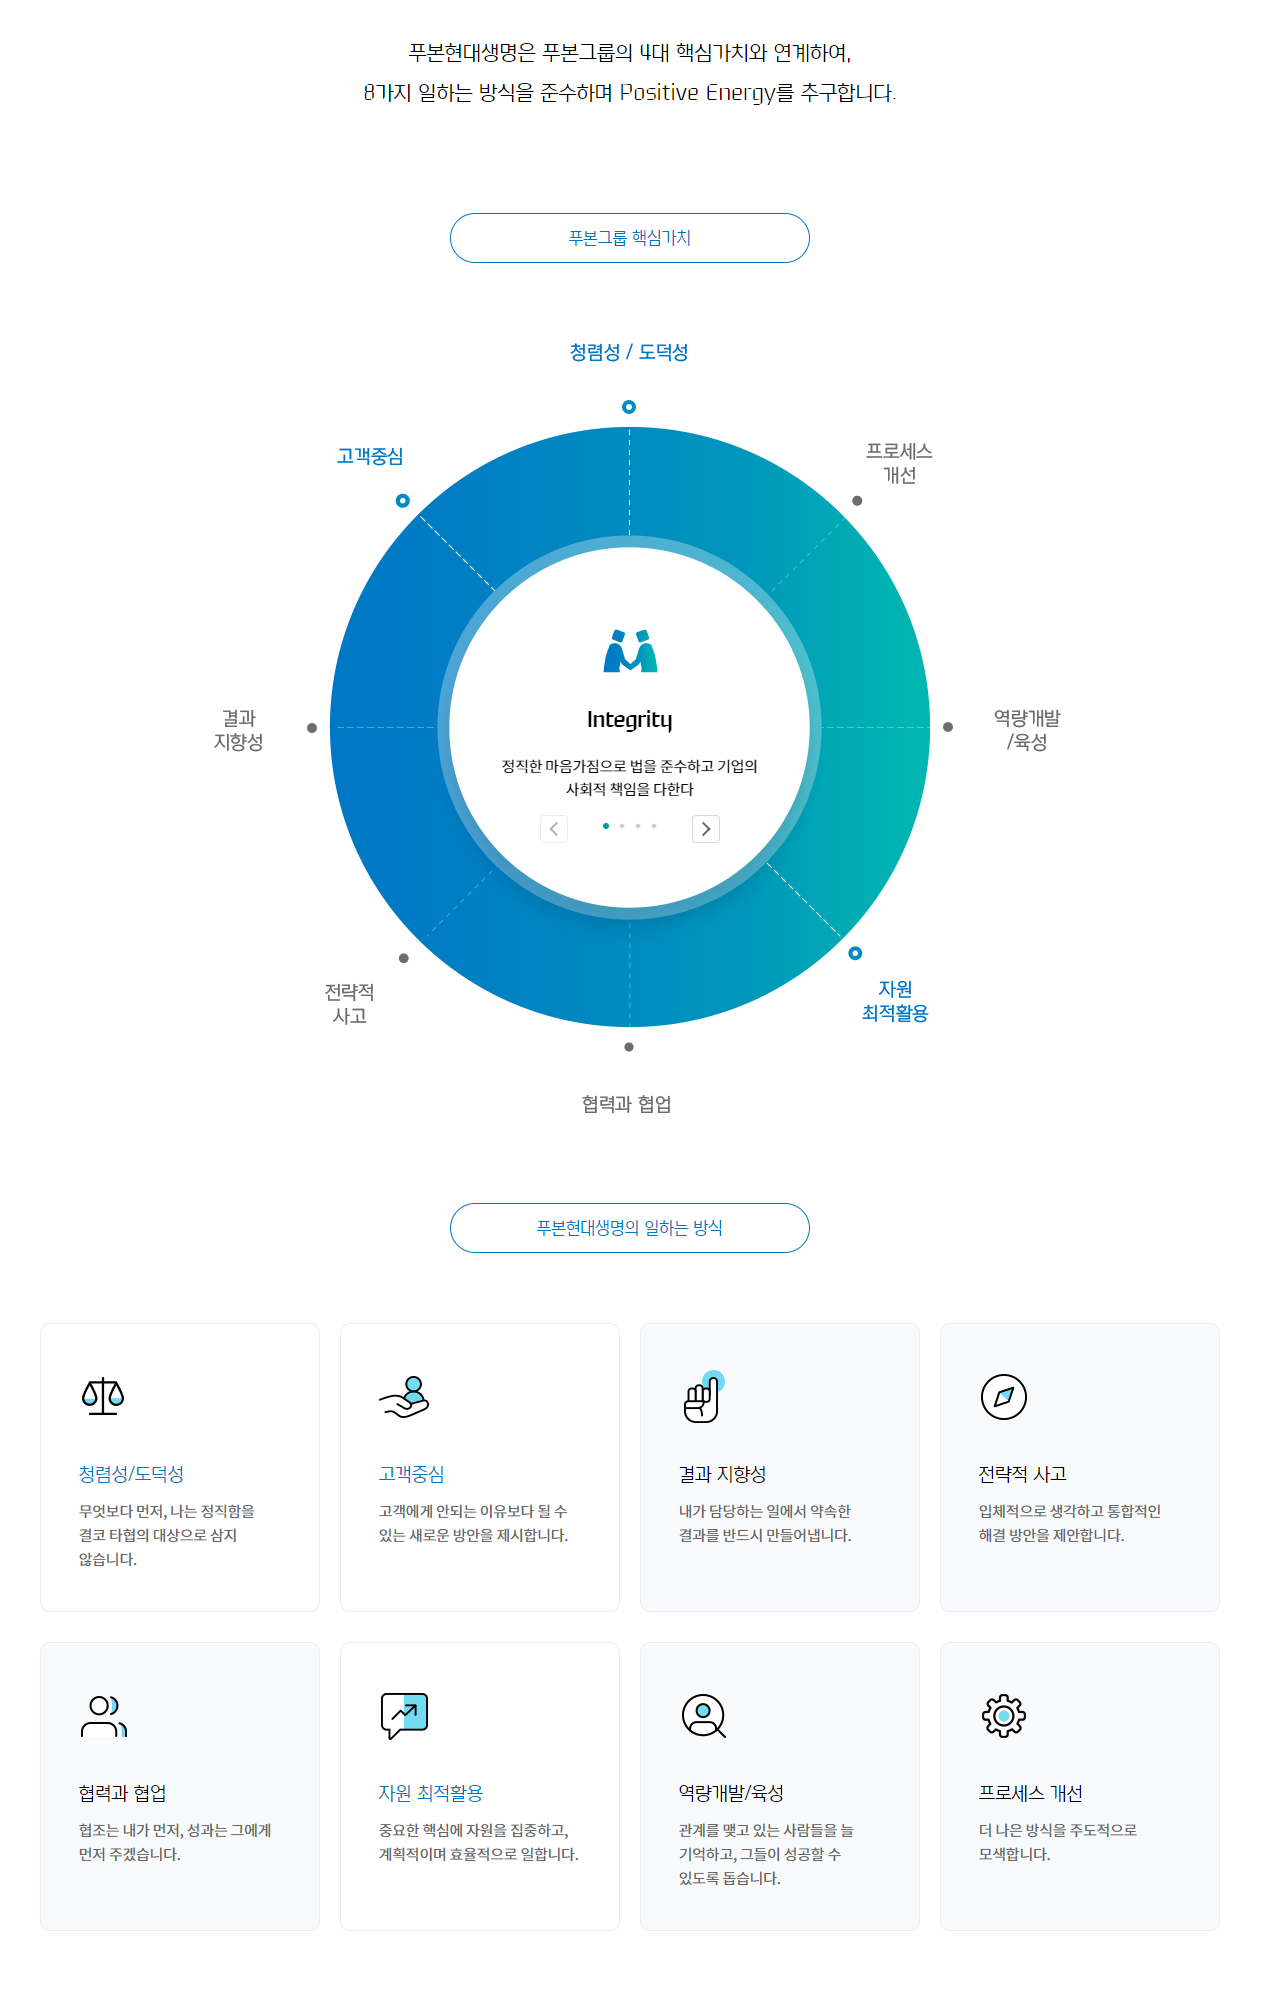Select the 결과 지향성 label on the wheel
Viewport: 1263px width, 1996px height.
pos(238,730)
